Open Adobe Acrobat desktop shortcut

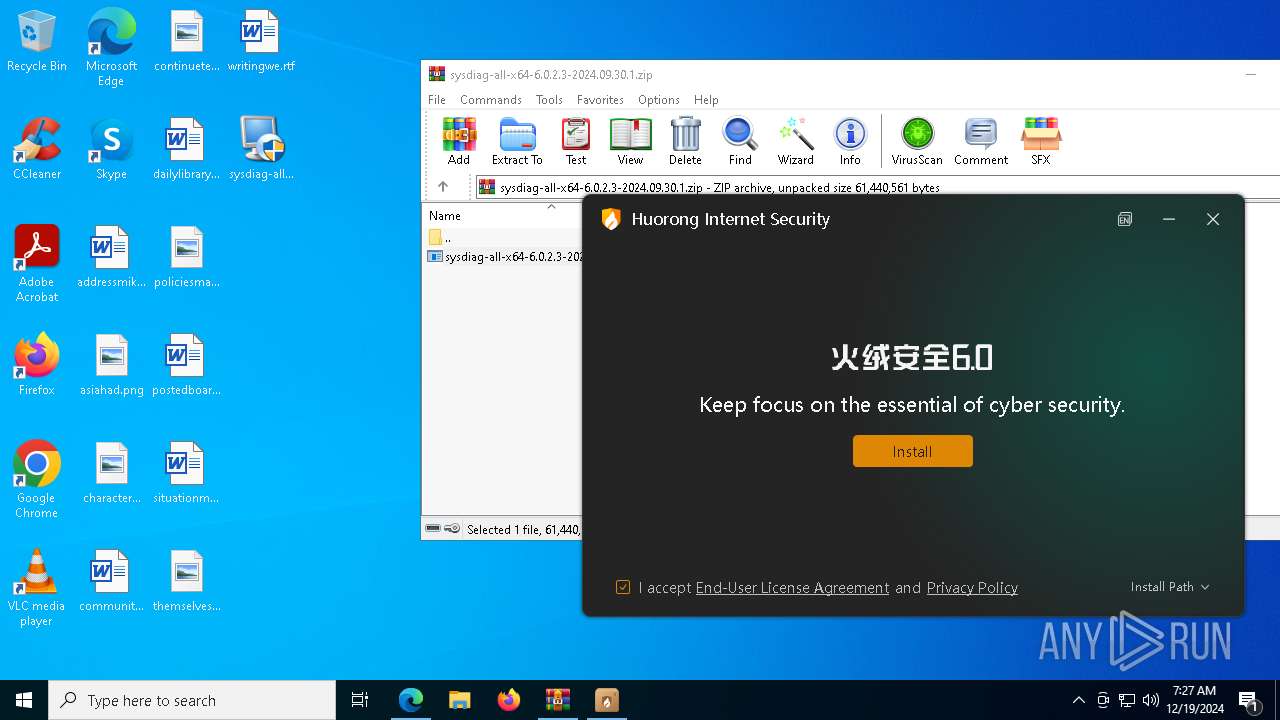click(37, 264)
